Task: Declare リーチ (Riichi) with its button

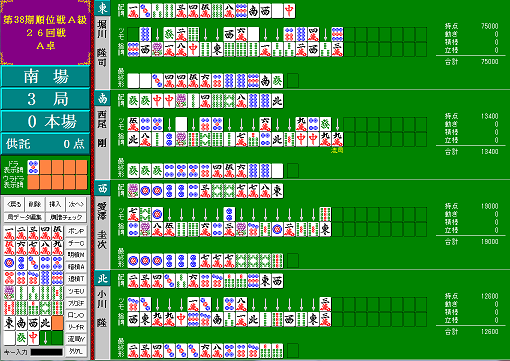Action: tap(76, 327)
